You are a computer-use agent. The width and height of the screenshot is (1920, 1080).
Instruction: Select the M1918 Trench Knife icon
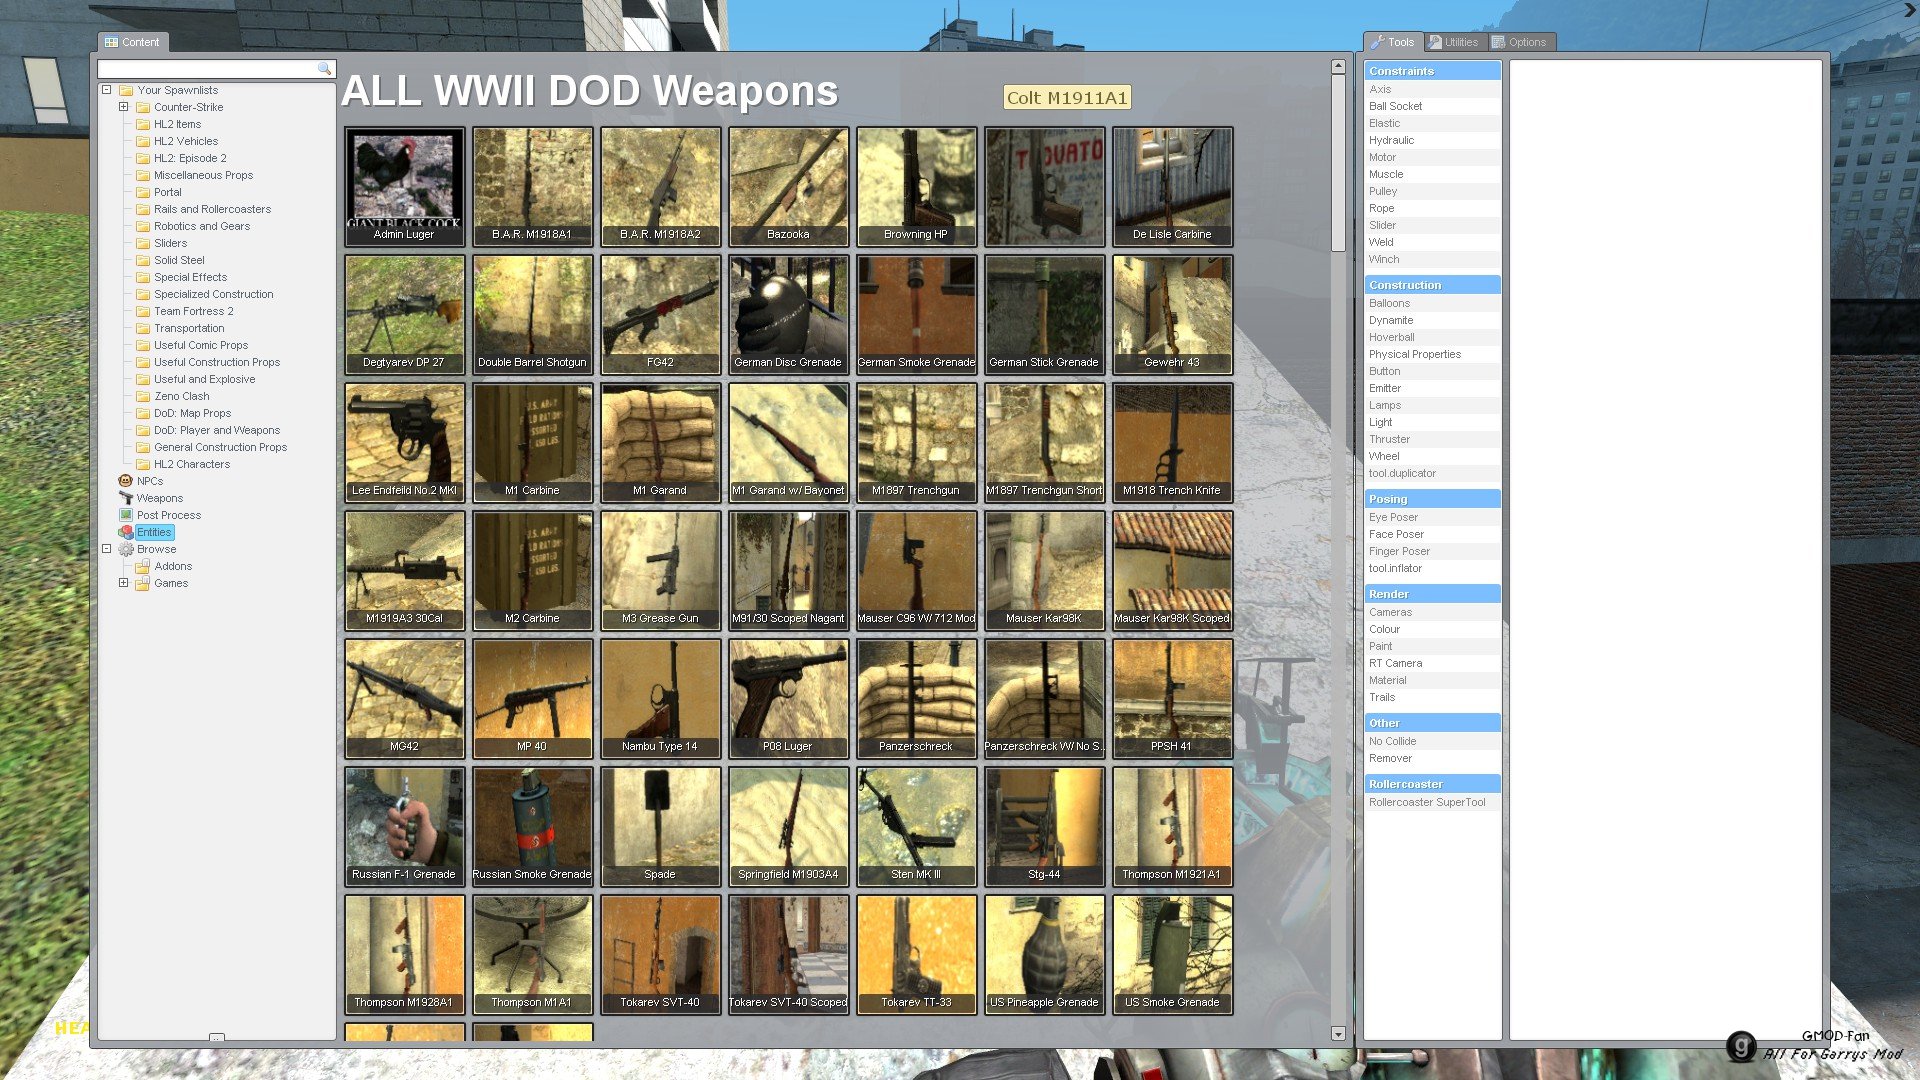(1172, 442)
